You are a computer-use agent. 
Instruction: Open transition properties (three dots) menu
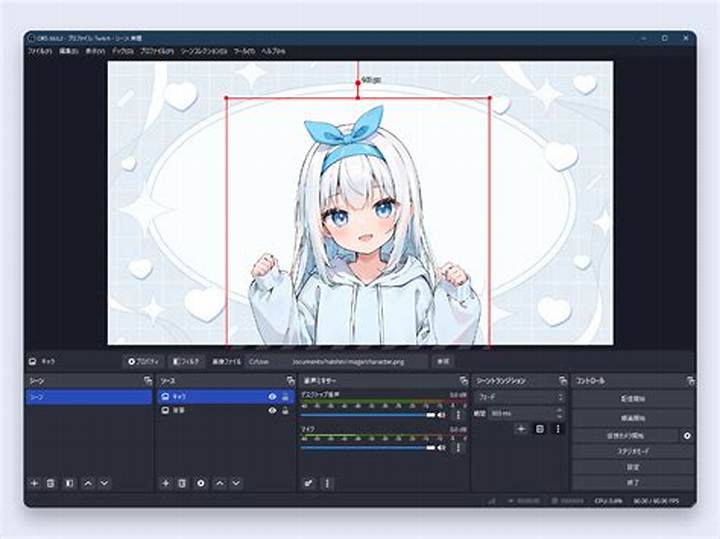coord(558,429)
